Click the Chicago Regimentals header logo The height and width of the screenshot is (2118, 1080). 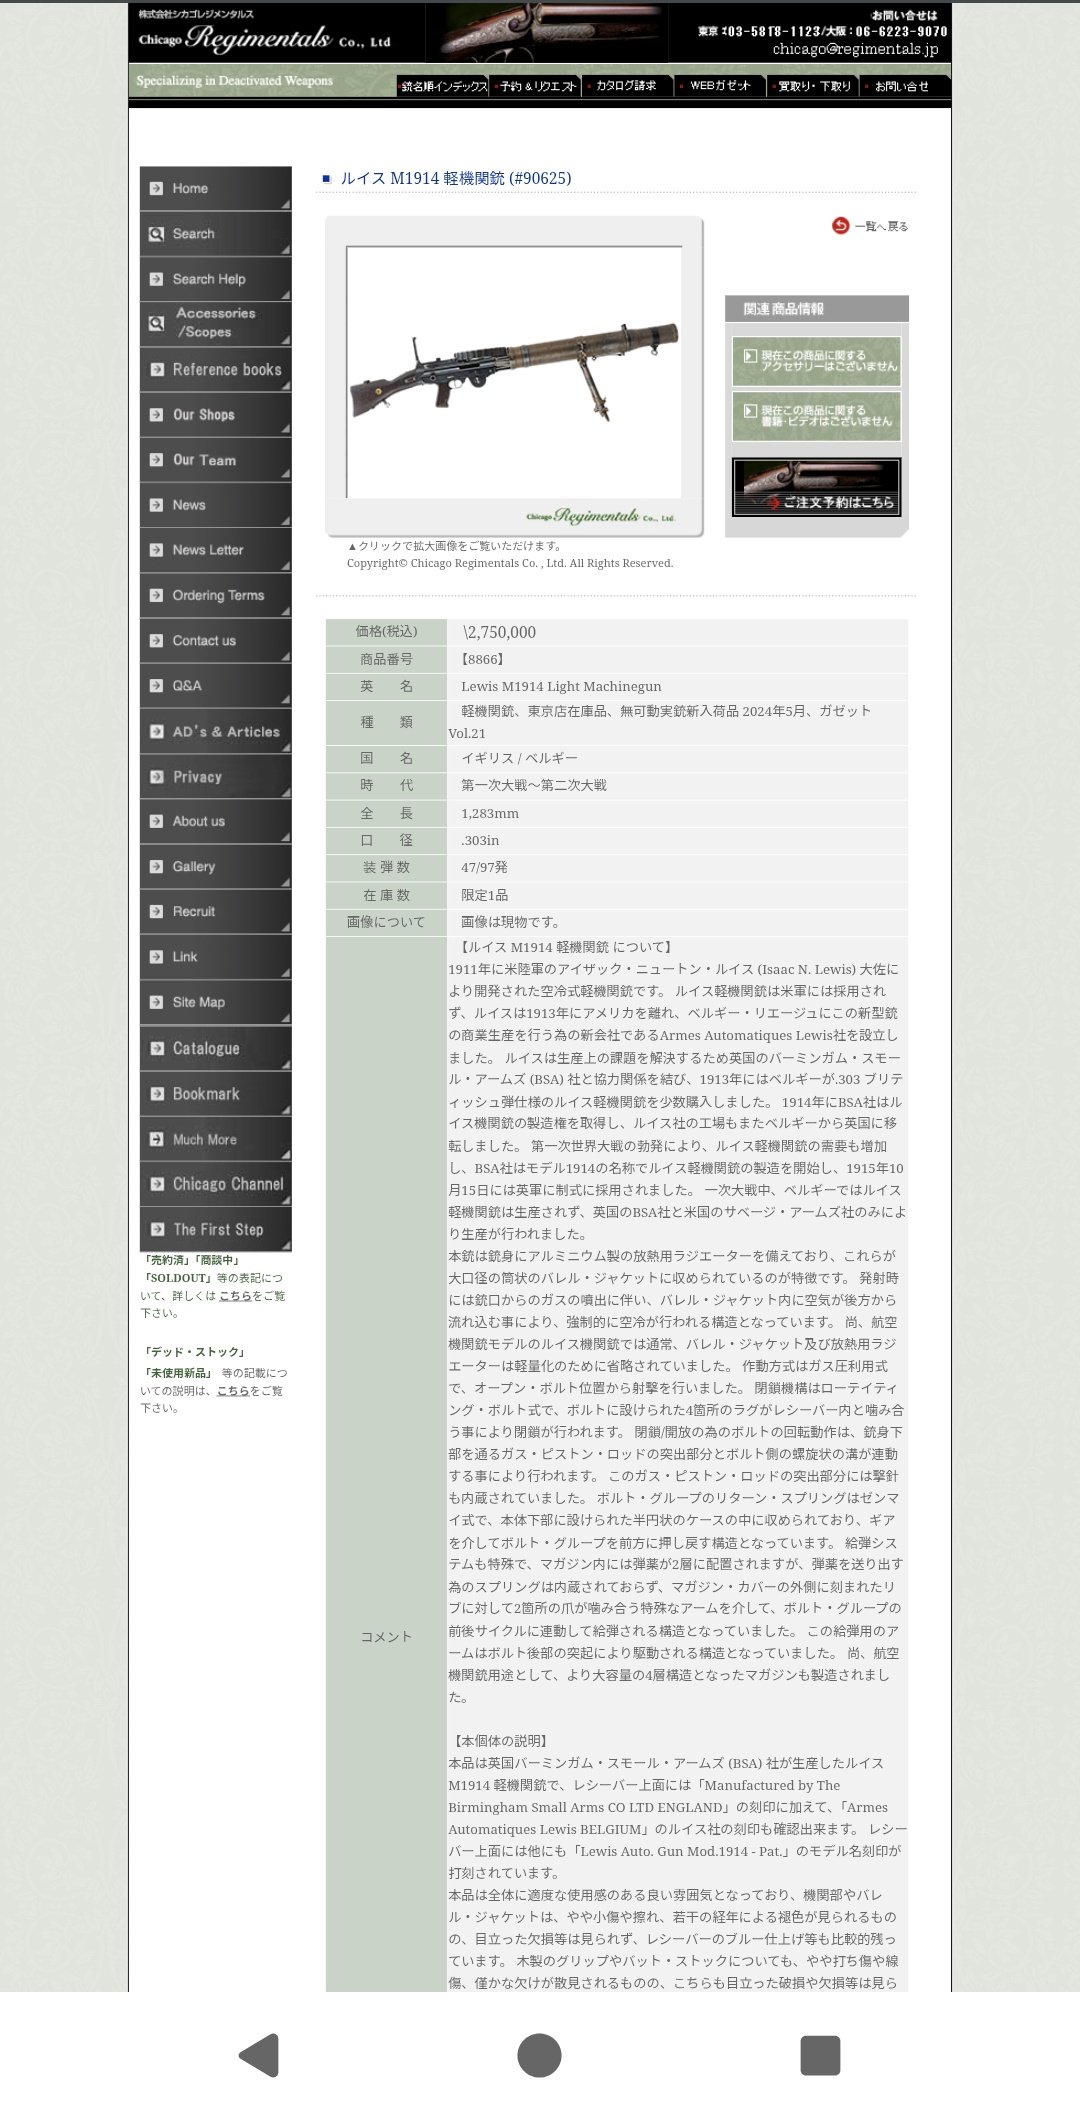tap(265, 38)
